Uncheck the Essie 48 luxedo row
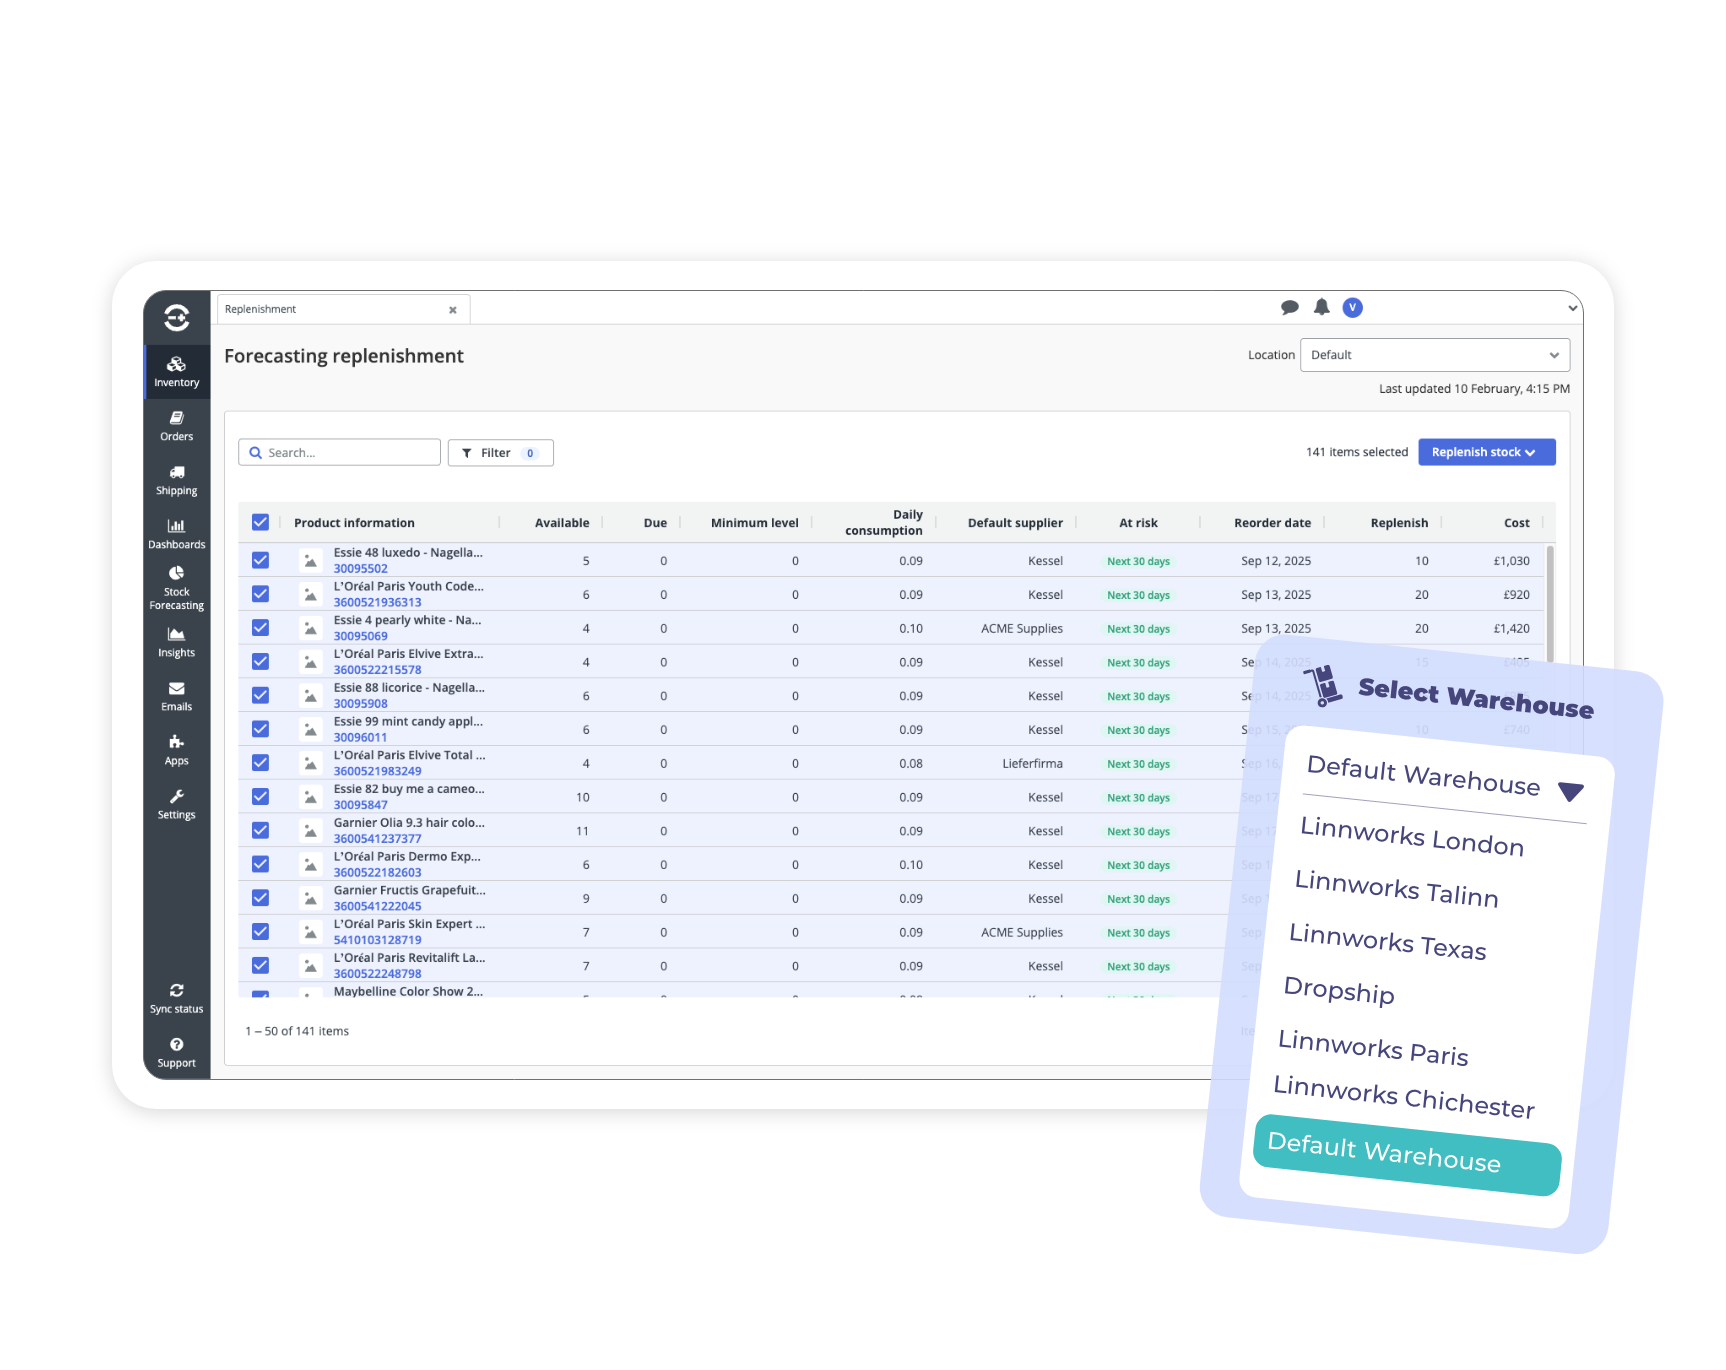This screenshot has height=1370, width=1726. pyautogui.click(x=260, y=560)
